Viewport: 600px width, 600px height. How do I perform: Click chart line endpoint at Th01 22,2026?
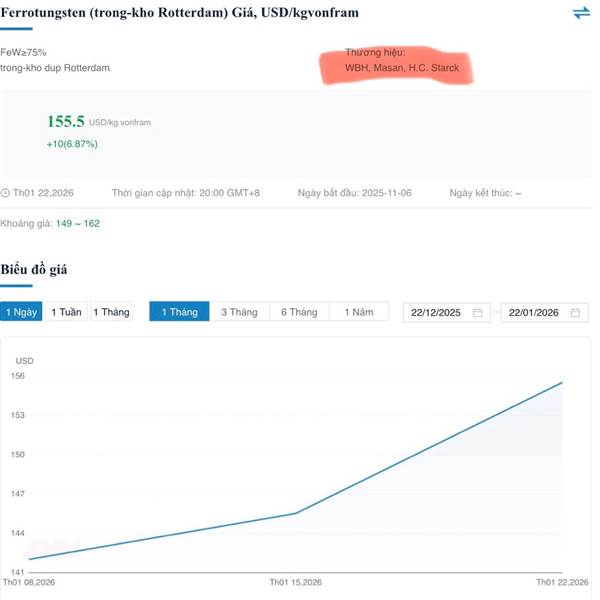click(562, 383)
